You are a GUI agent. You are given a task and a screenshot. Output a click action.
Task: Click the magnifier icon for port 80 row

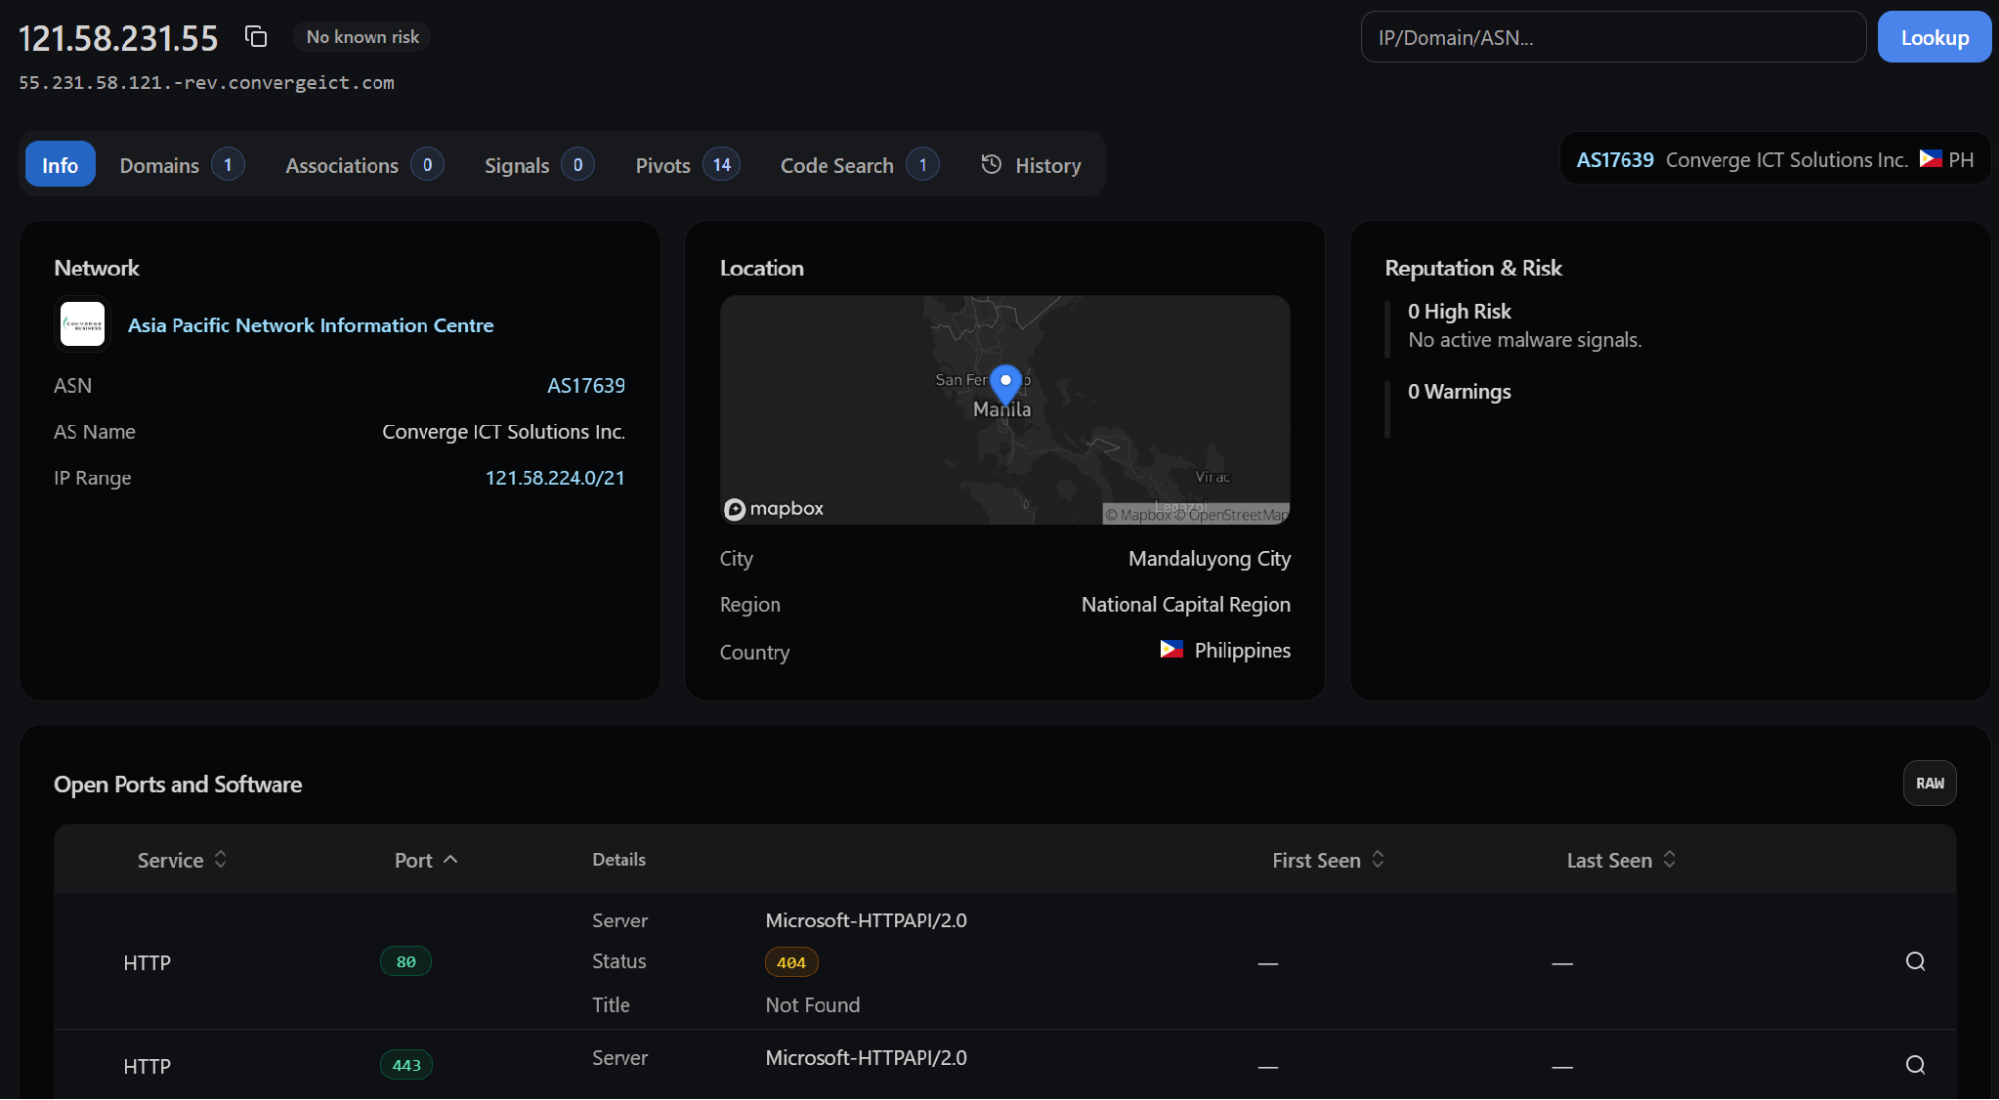tap(1914, 961)
